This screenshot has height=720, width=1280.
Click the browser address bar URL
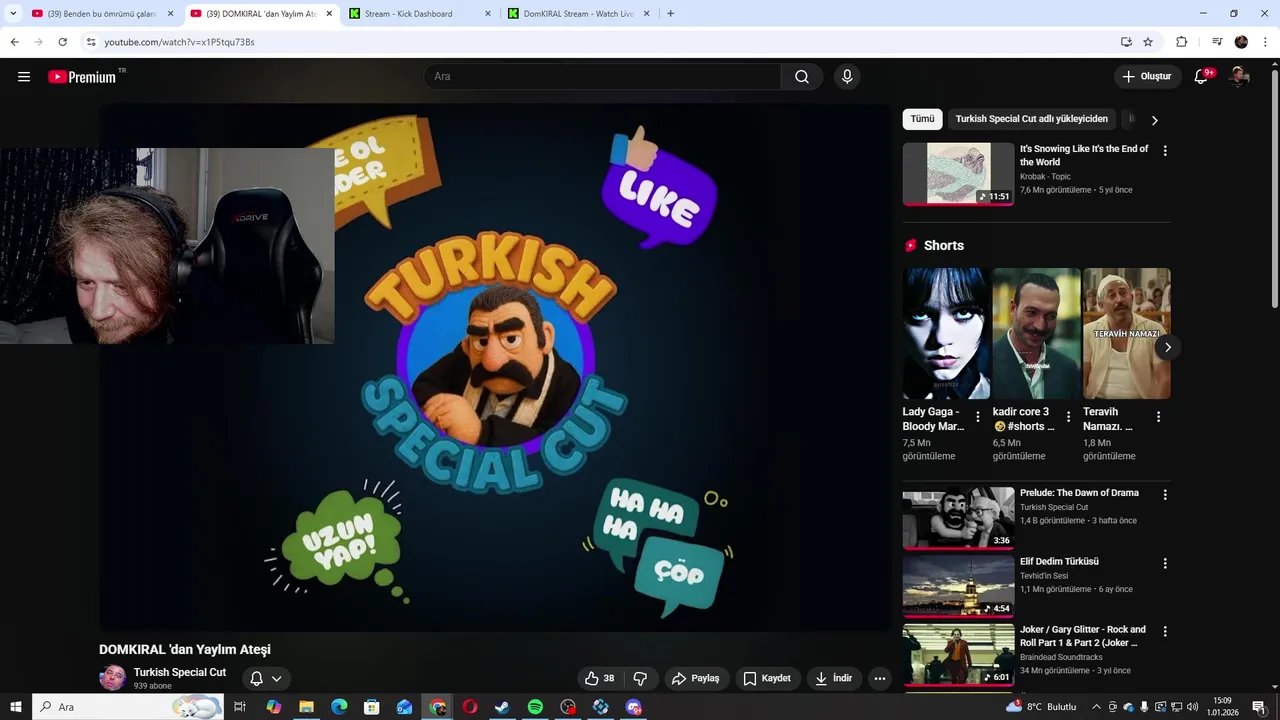(180, 42)
